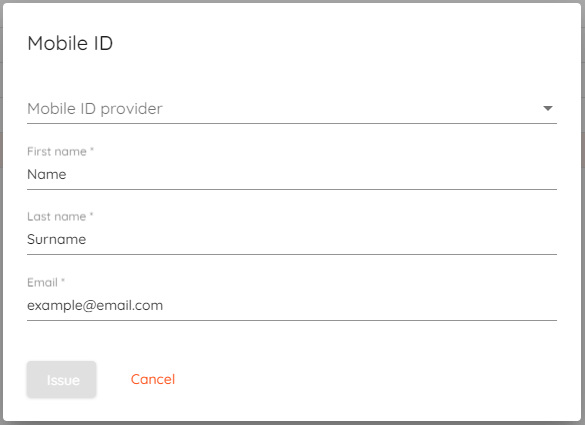This screenshot has width=585, height=425.
Task: Click the text Name in First name field
Action: 47,174
